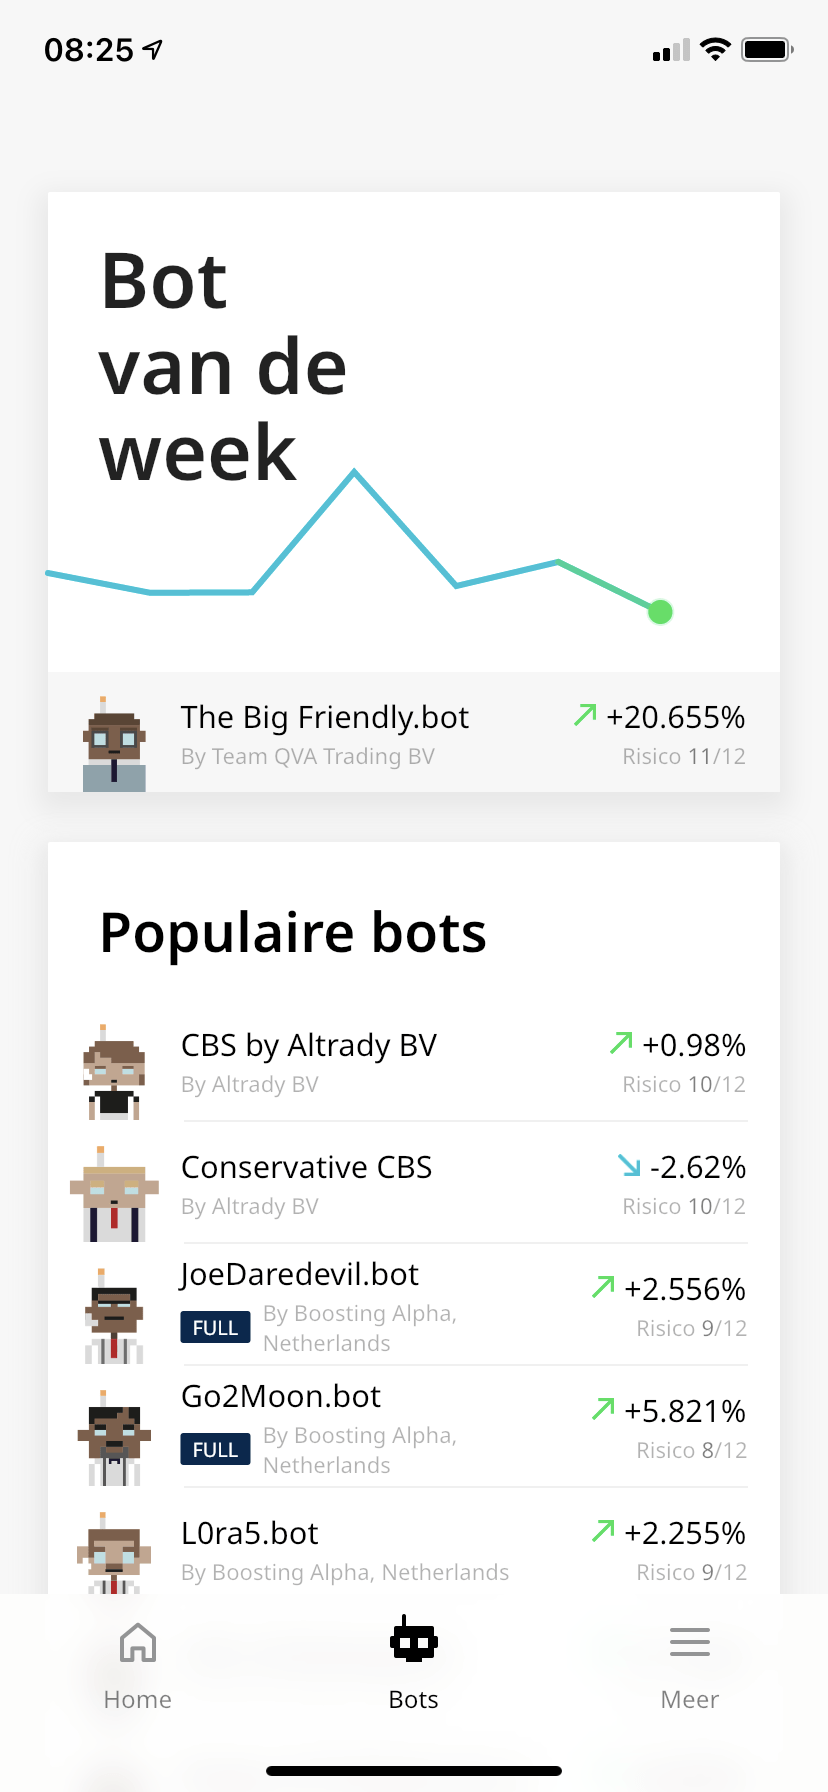
Task: Tap the green arrow beside +20.655%
Action: click(x=585, y=714)
